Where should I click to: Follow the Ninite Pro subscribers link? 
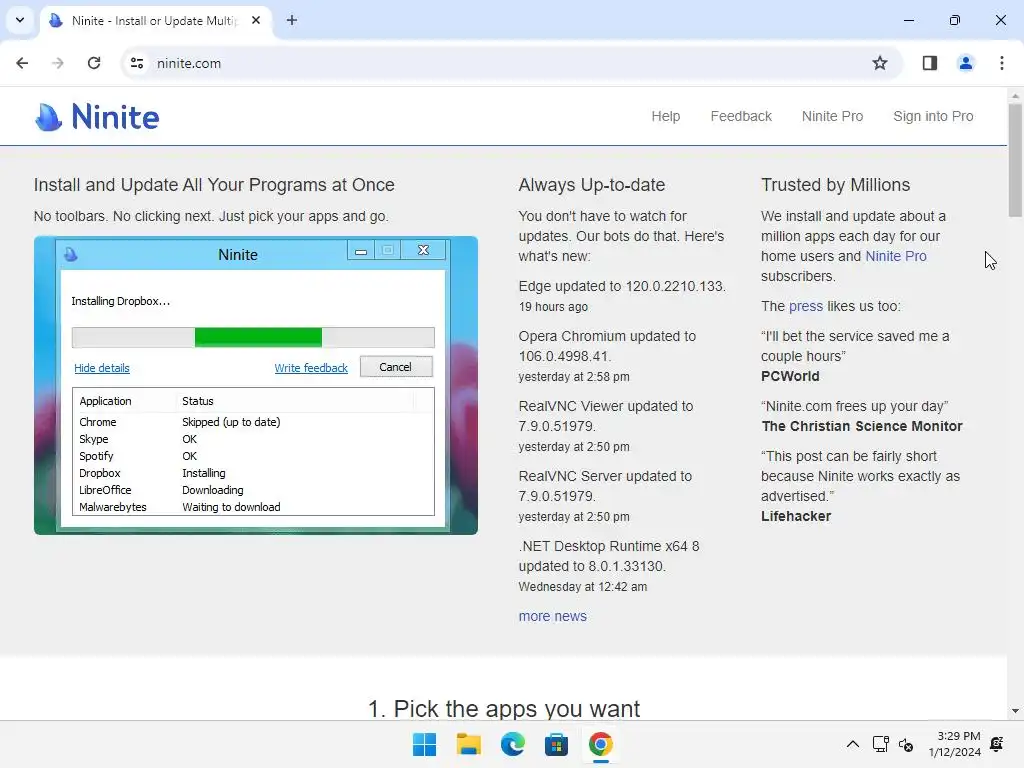pyautogui.click(x=895, y=256)
